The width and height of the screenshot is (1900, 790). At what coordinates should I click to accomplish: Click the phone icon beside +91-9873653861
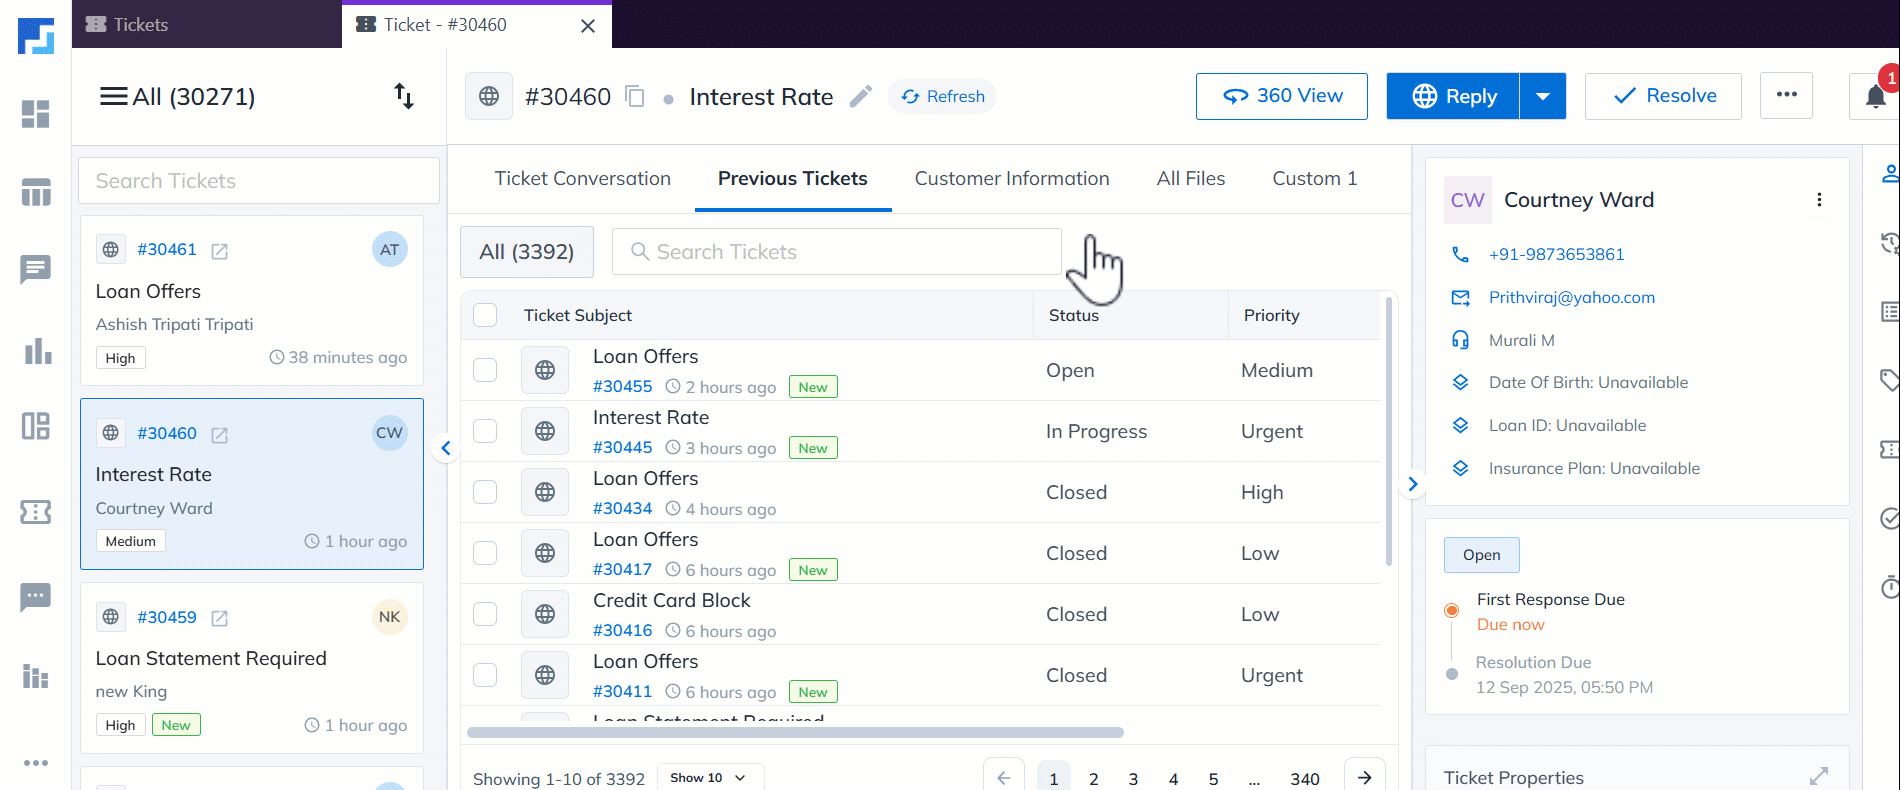(x=1460, y=254)
